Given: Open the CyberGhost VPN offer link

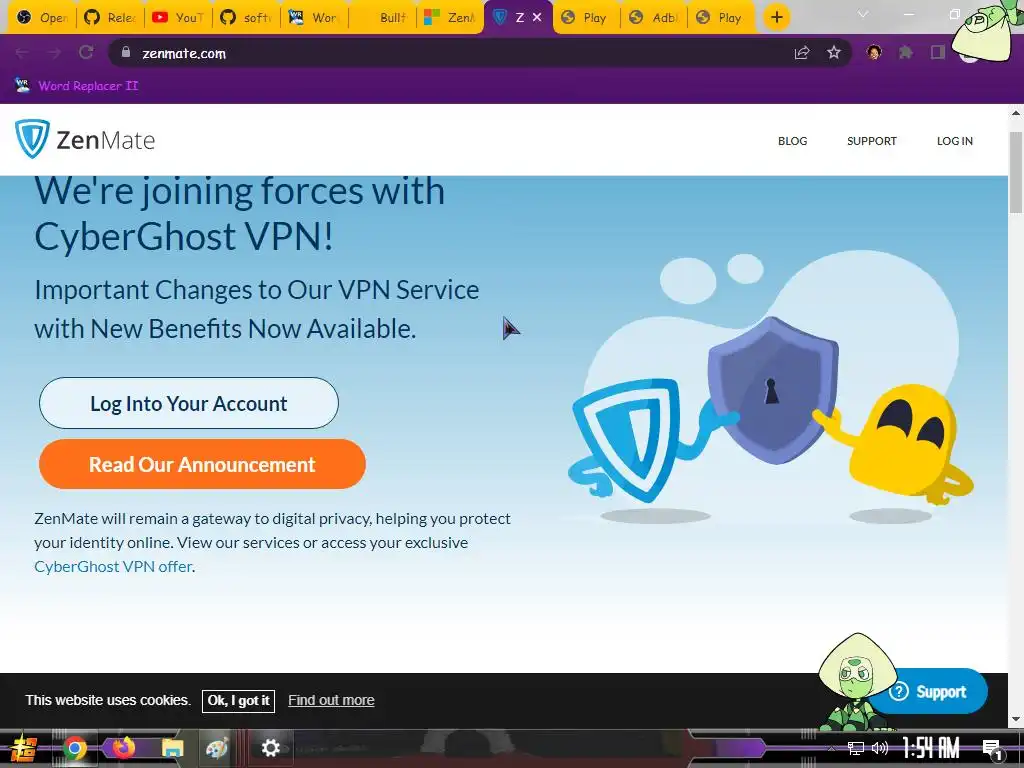Looking at the screenshot, I should pos(113,566).
